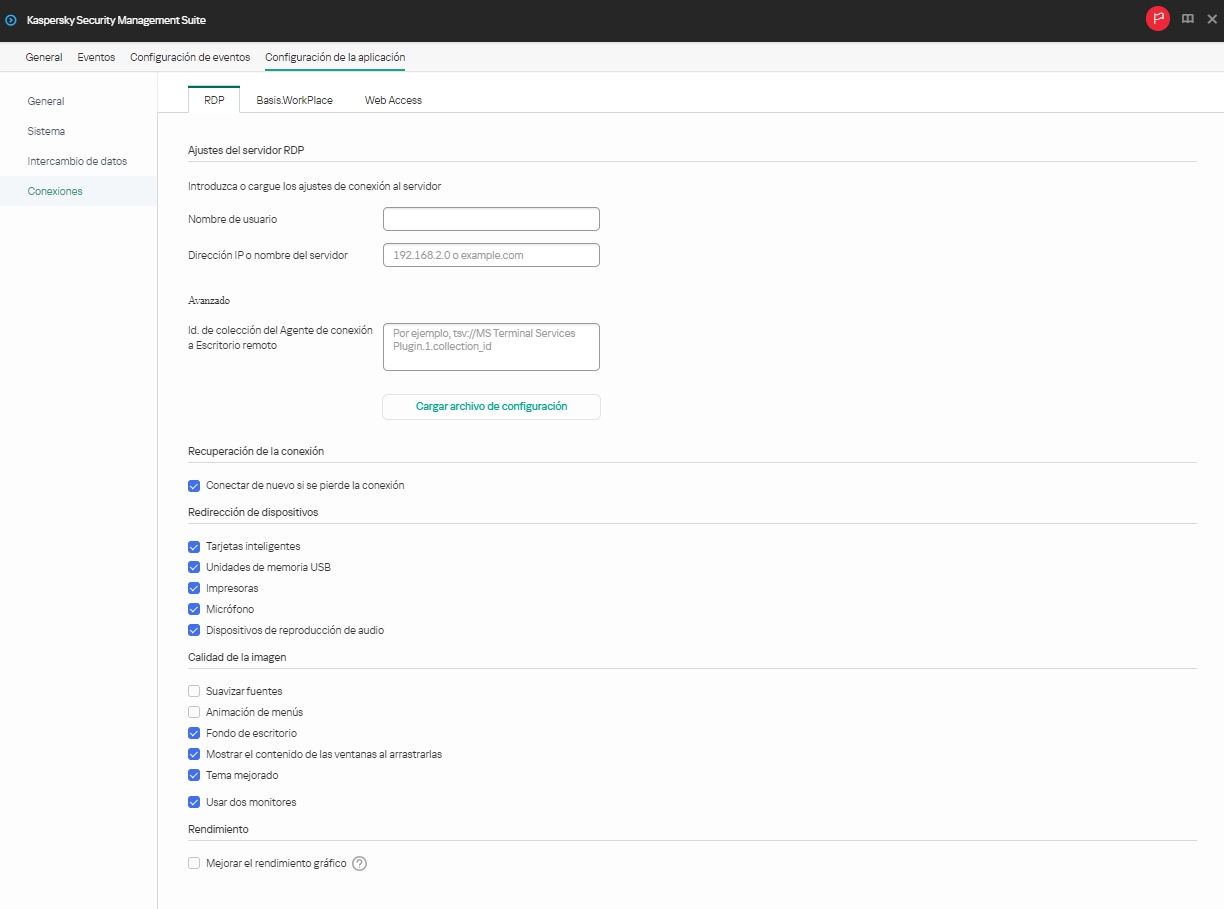Toggle Conectar de nuevo si se pierde la conexión
The width and height of the screenshot is (1224, 909).
click(x=193, y=485)
